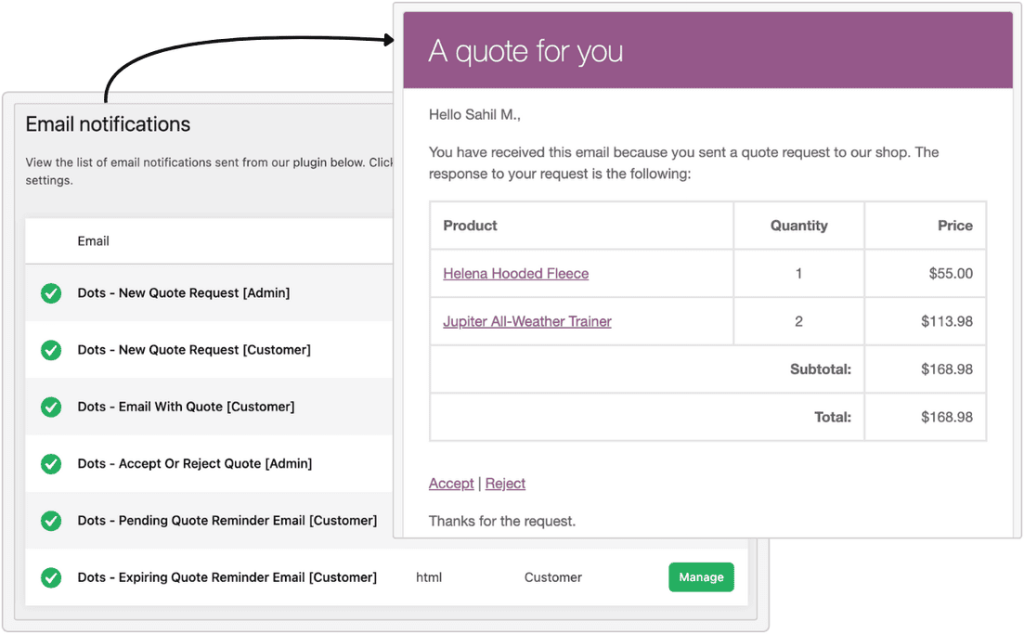Click the 'Email notifications' heading

click(108, 124)
